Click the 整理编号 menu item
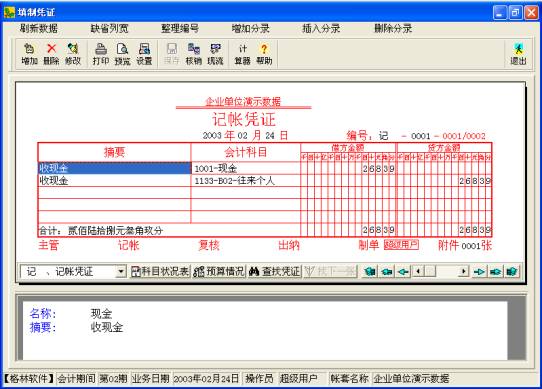The image size is (542, 389). coord(180,28)
